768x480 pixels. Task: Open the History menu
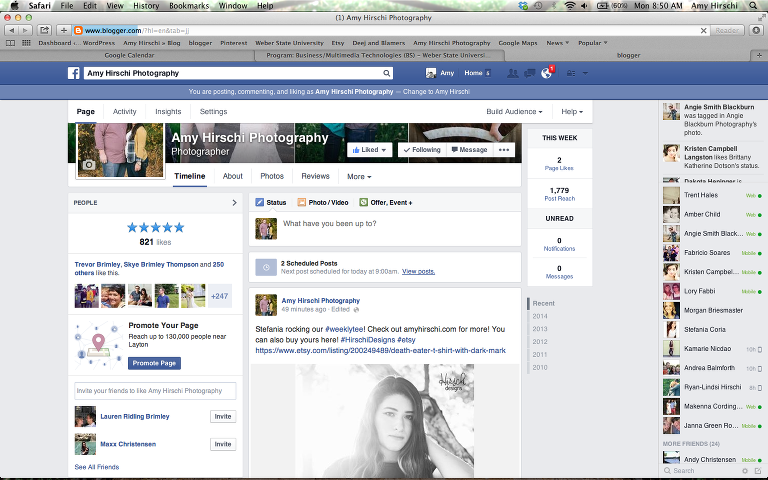(x=146, y=5)
